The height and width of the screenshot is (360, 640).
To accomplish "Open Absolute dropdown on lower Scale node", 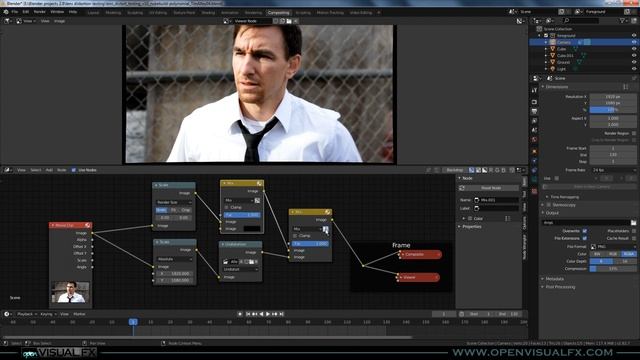I will pos(173,259).
